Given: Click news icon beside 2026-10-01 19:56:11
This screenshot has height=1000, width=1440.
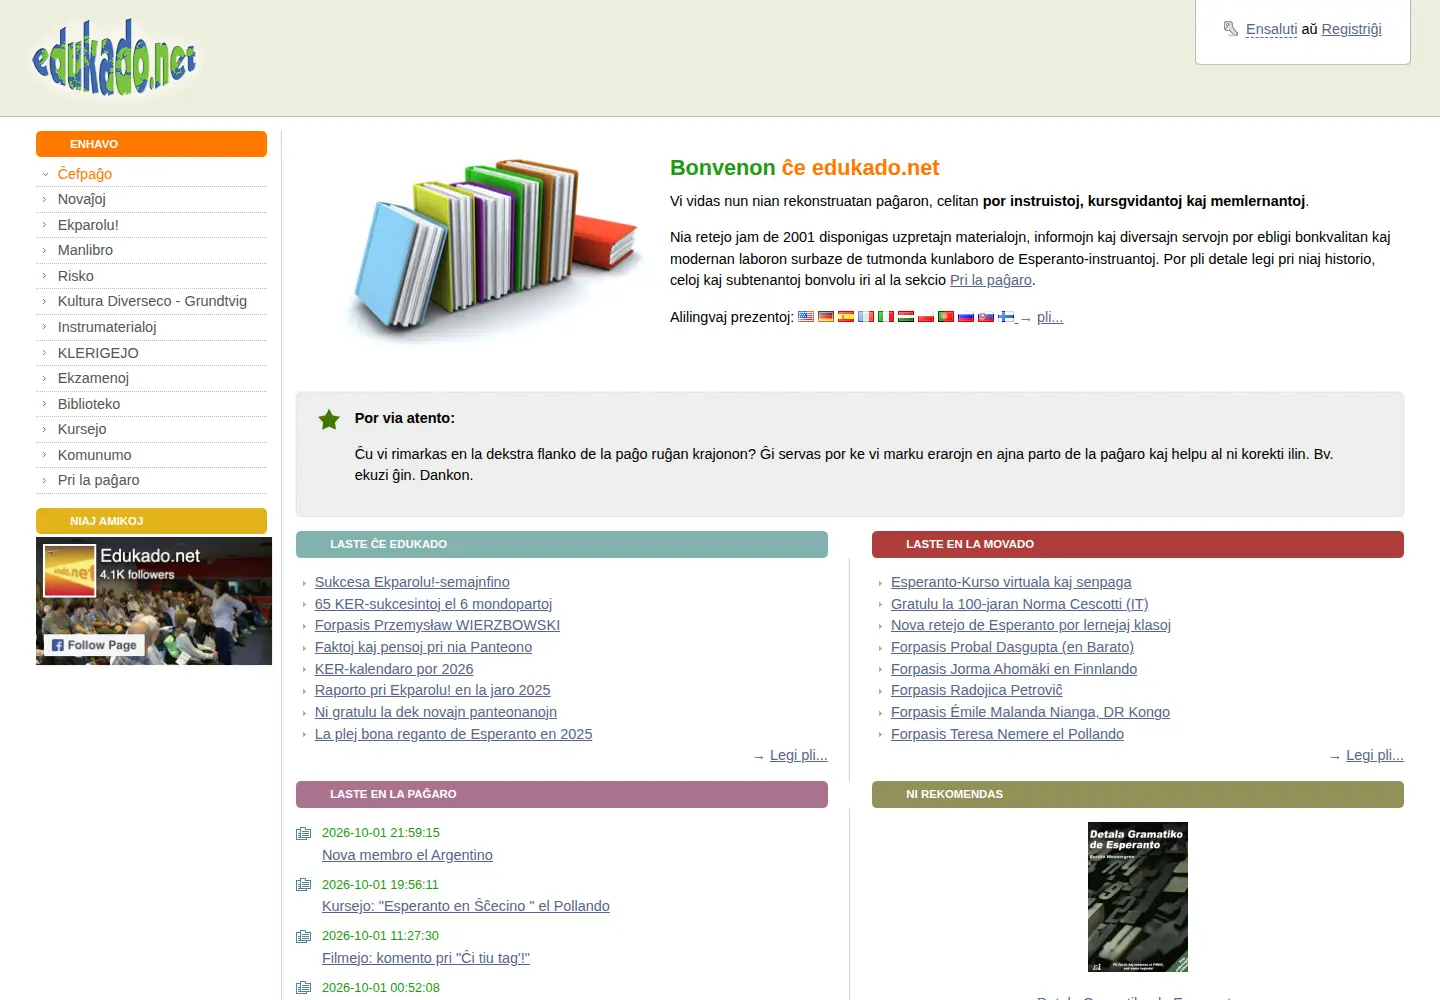Looking at the screenshot, I should (304, 885).
